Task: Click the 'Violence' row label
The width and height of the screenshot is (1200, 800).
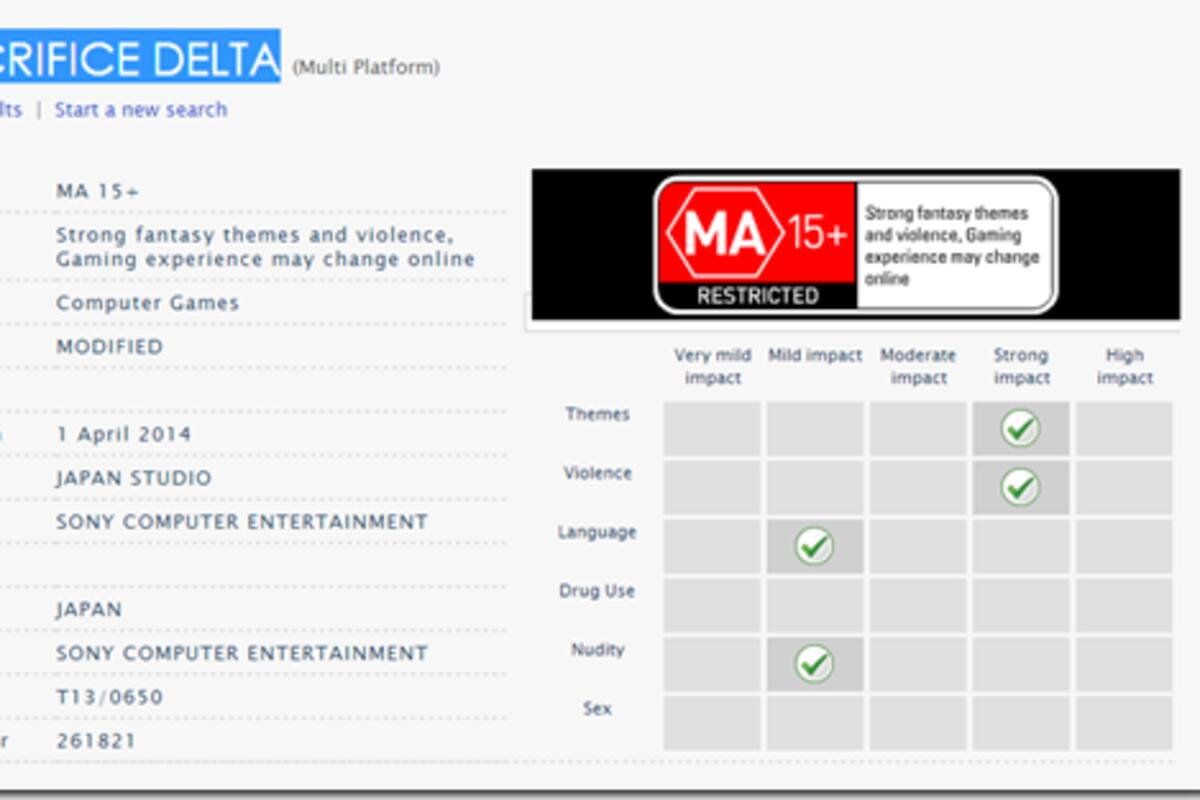Action: point(597,473)
